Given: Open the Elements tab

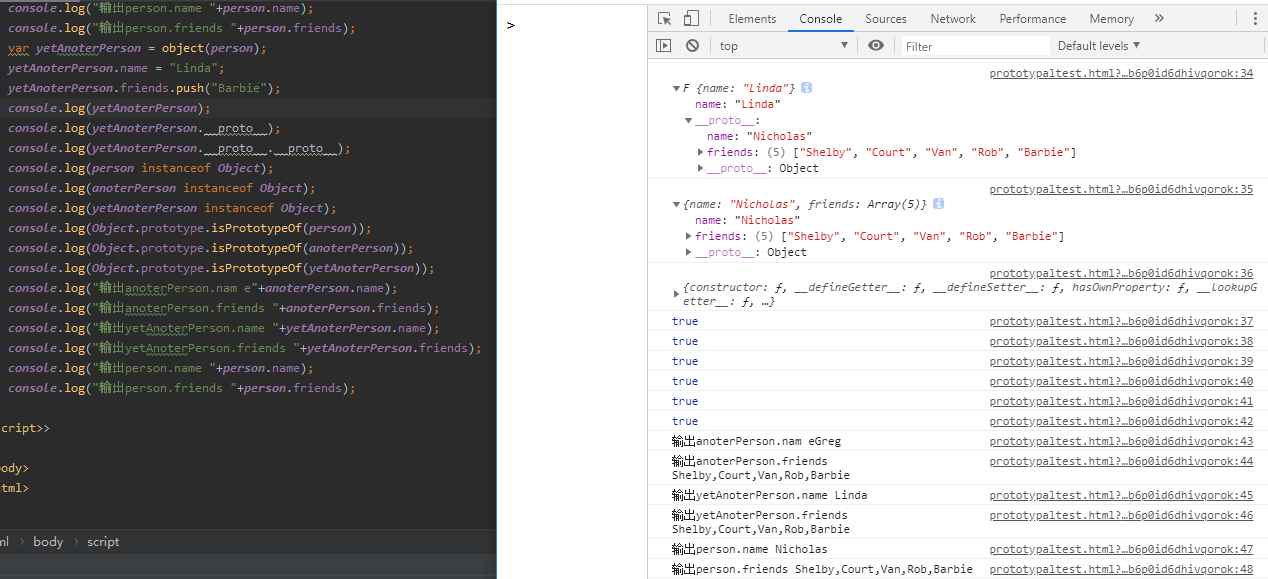Looking at the screenshot, I should 752,18.
